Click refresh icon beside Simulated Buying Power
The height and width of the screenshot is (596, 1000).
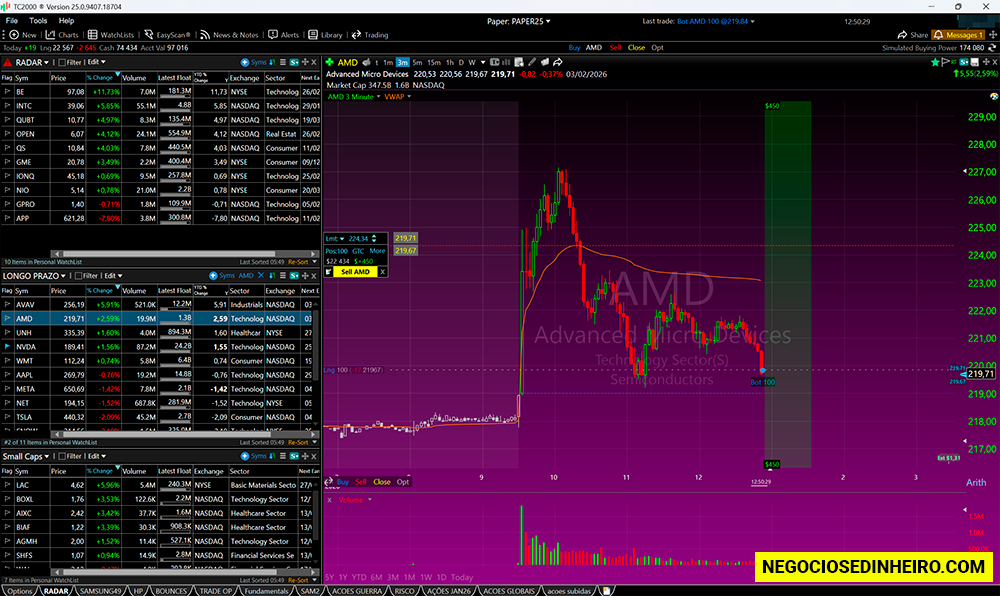click(992, 48)
